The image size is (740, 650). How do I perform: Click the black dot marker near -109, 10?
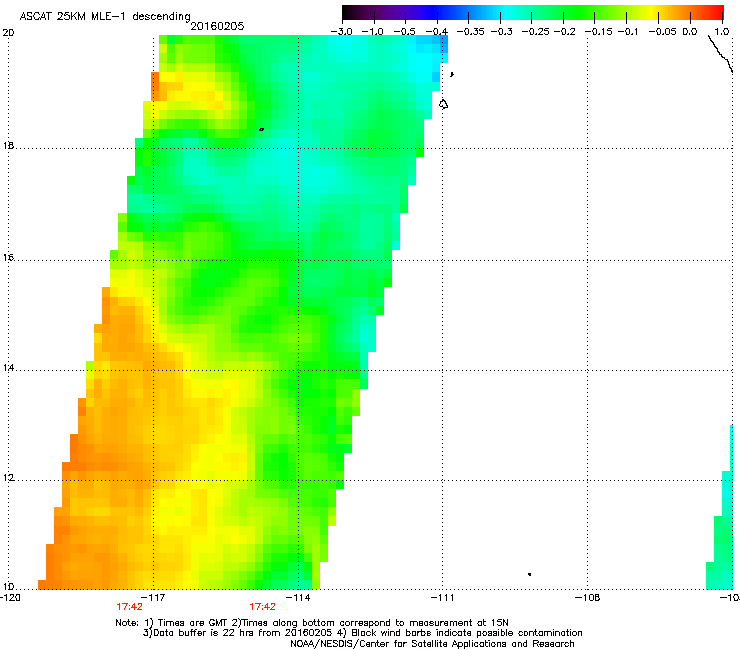(530, 574)
